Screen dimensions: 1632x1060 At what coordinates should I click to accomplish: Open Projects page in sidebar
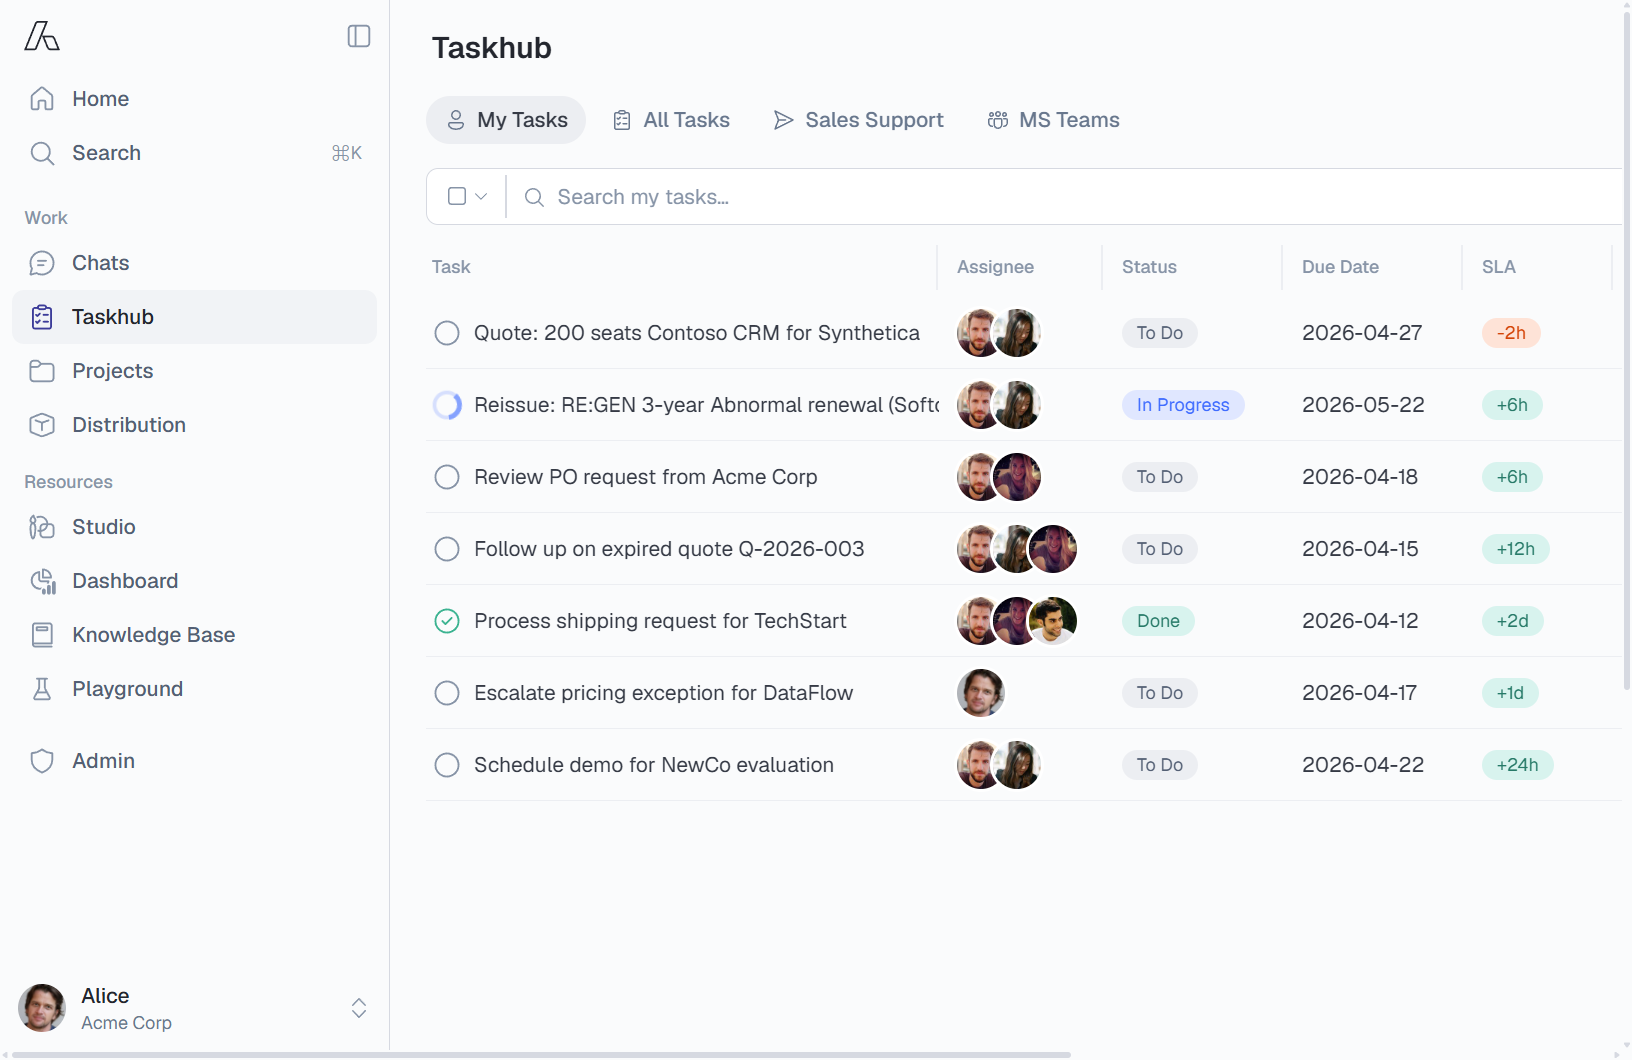click(194, 371)
